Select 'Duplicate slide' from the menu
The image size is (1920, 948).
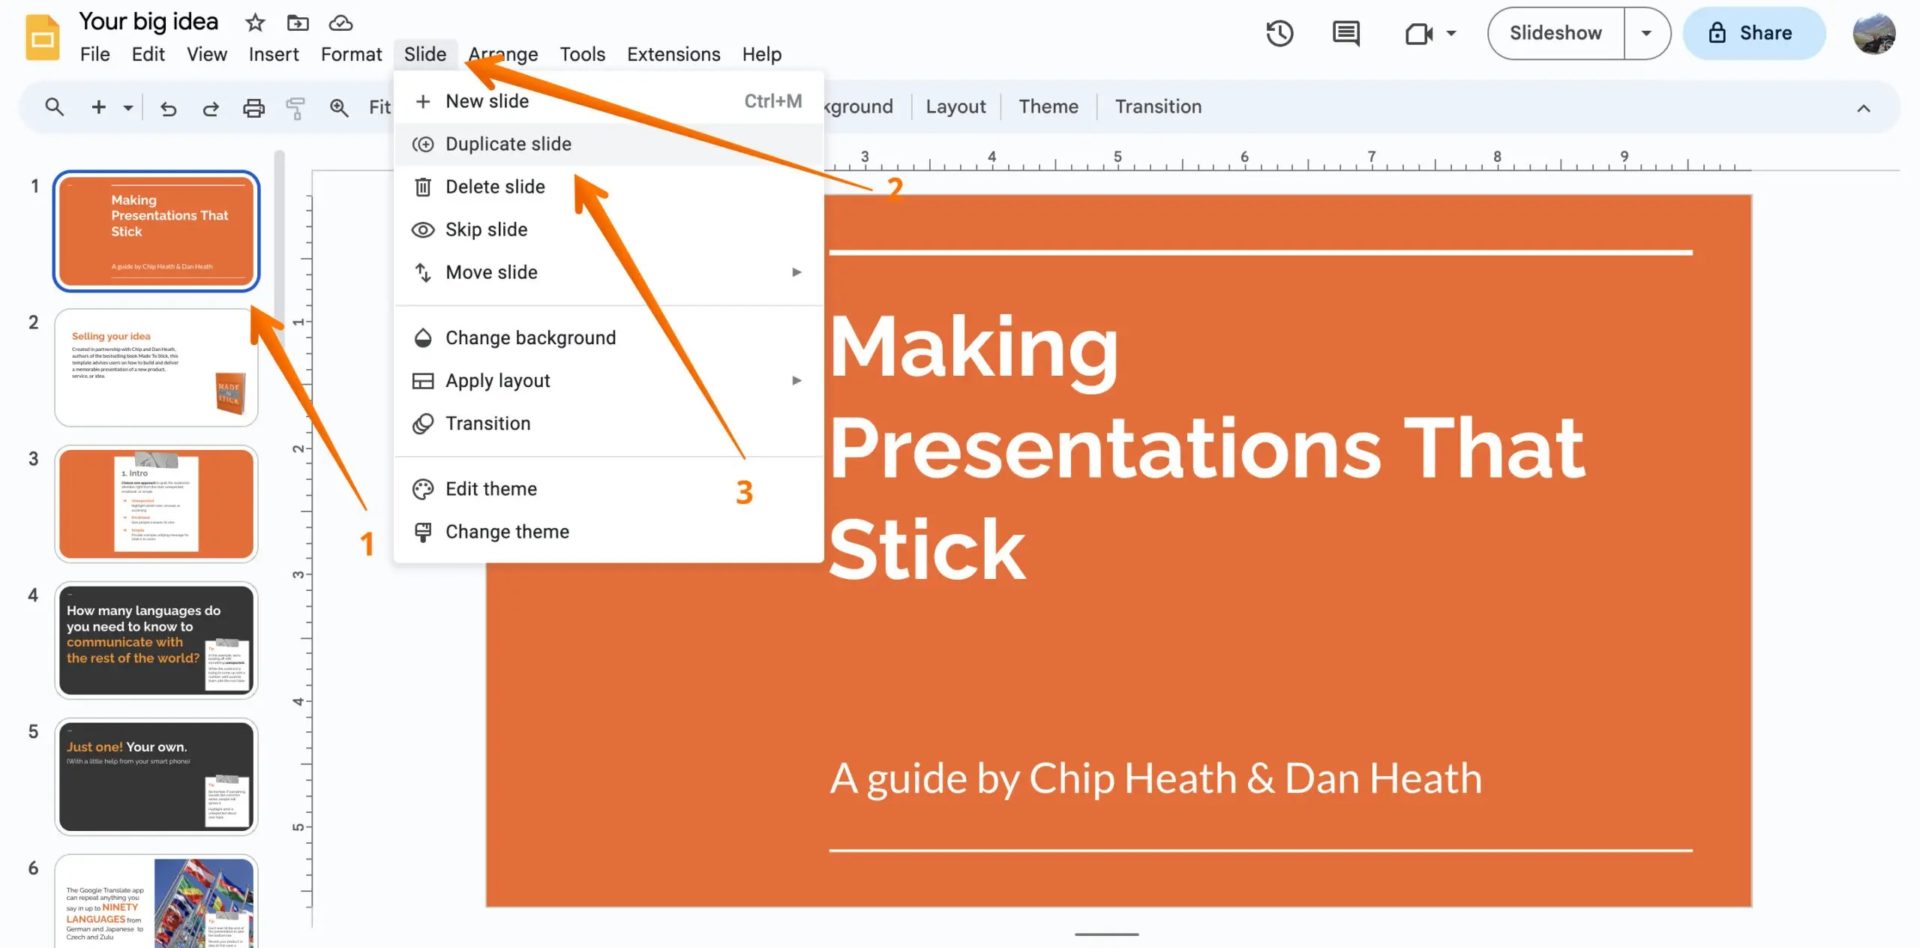tap(508, 143)
